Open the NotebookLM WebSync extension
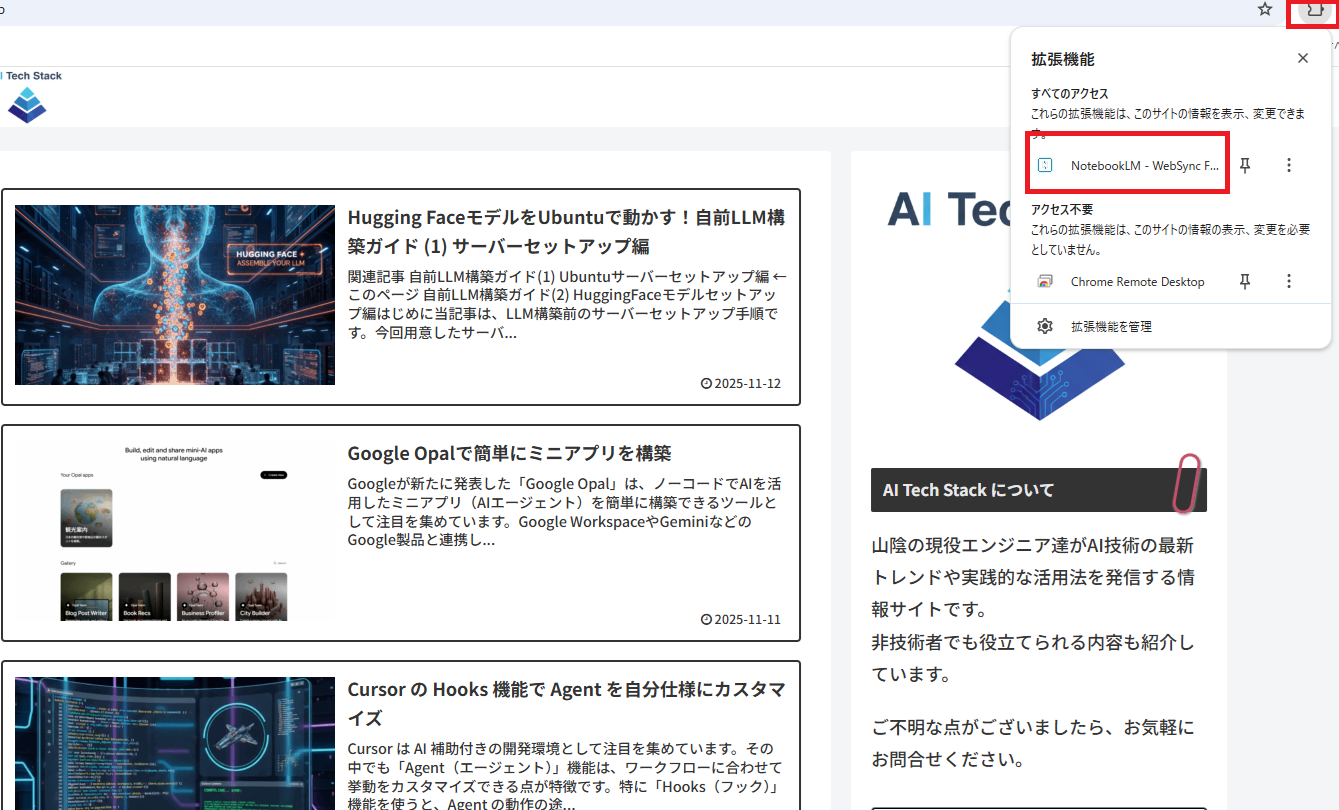 point(1144,166)
